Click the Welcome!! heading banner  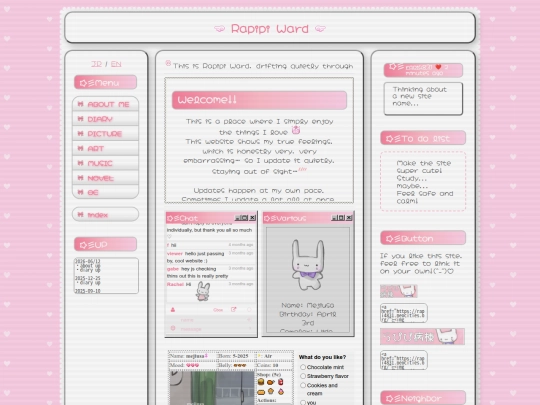tap(259, 100)
